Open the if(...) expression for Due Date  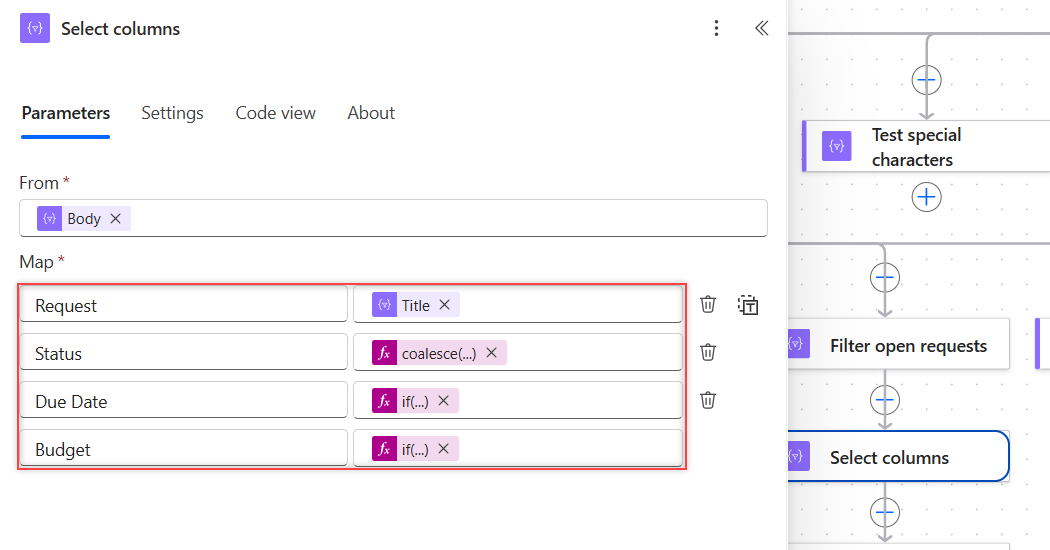[415, 401]
